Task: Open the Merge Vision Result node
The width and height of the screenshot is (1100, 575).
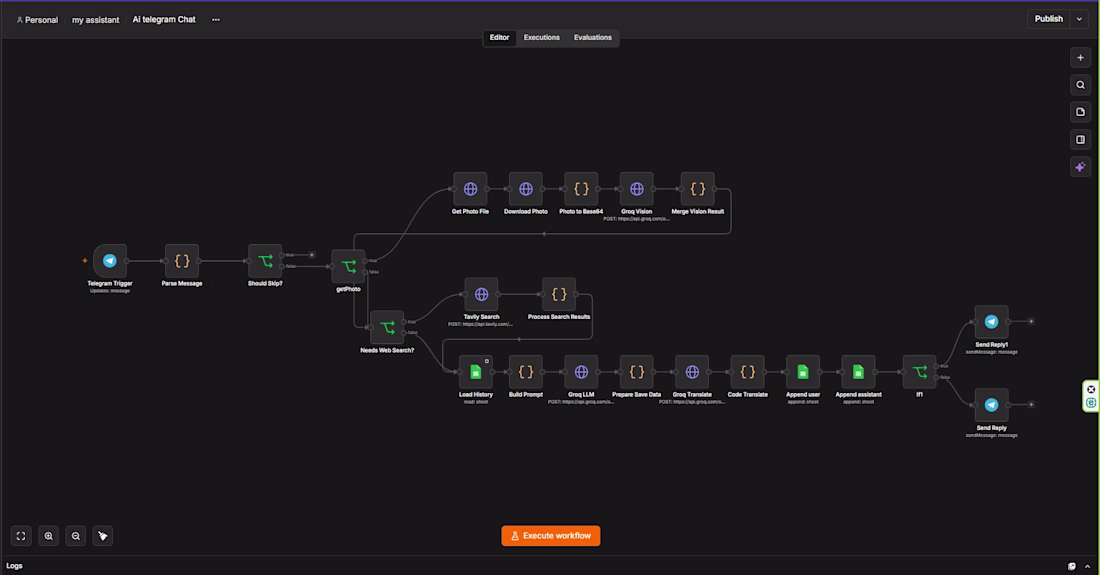Action: pyautogui.click(x=697, y=189)
